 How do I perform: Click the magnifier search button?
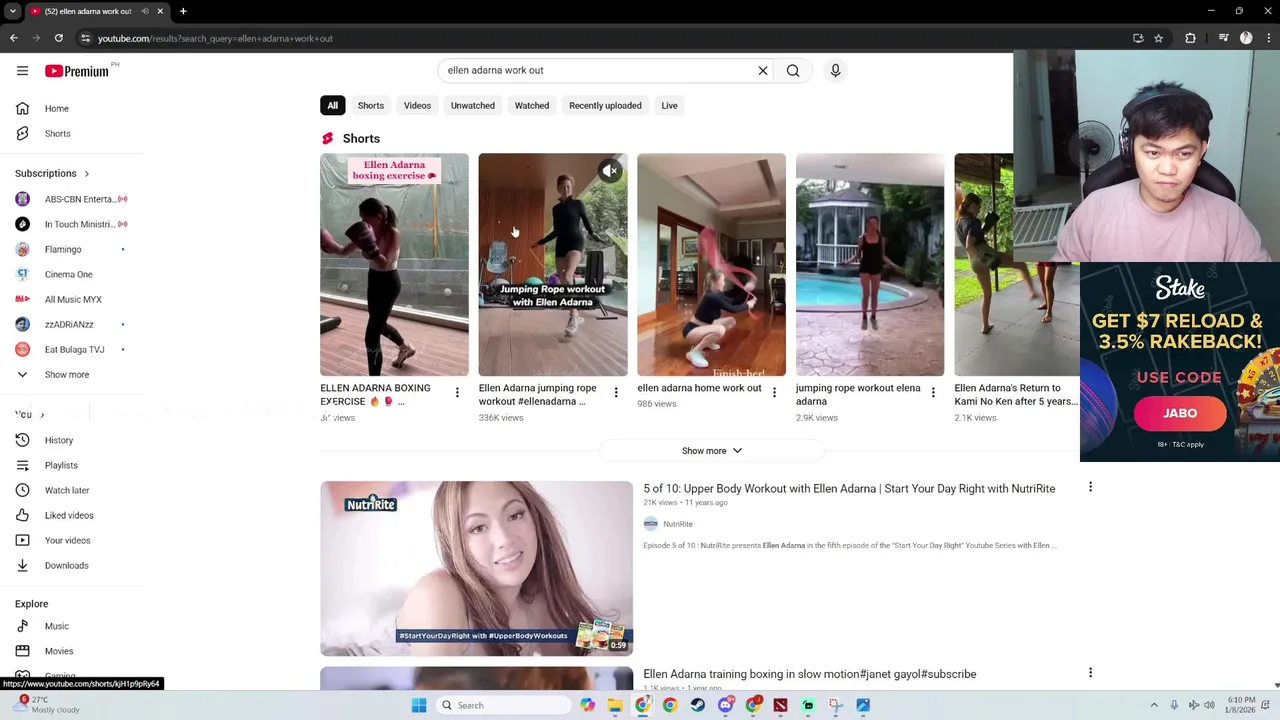(793, 71)
